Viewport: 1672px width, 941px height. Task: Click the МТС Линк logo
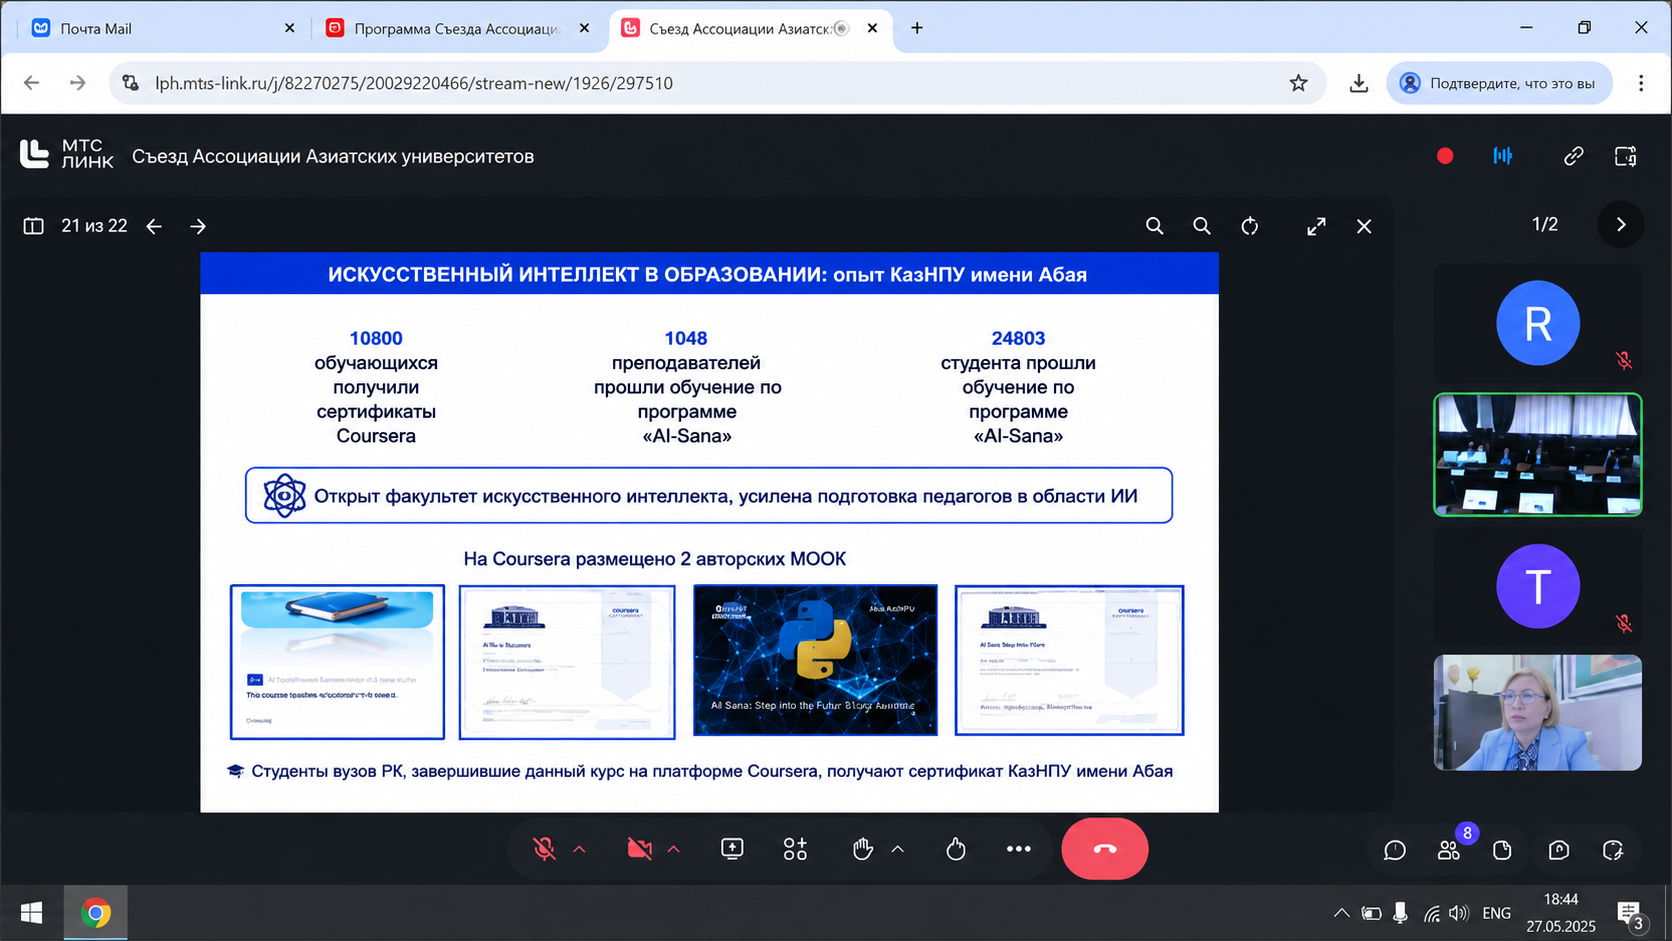pyautogui.click(x=67, y=154)
